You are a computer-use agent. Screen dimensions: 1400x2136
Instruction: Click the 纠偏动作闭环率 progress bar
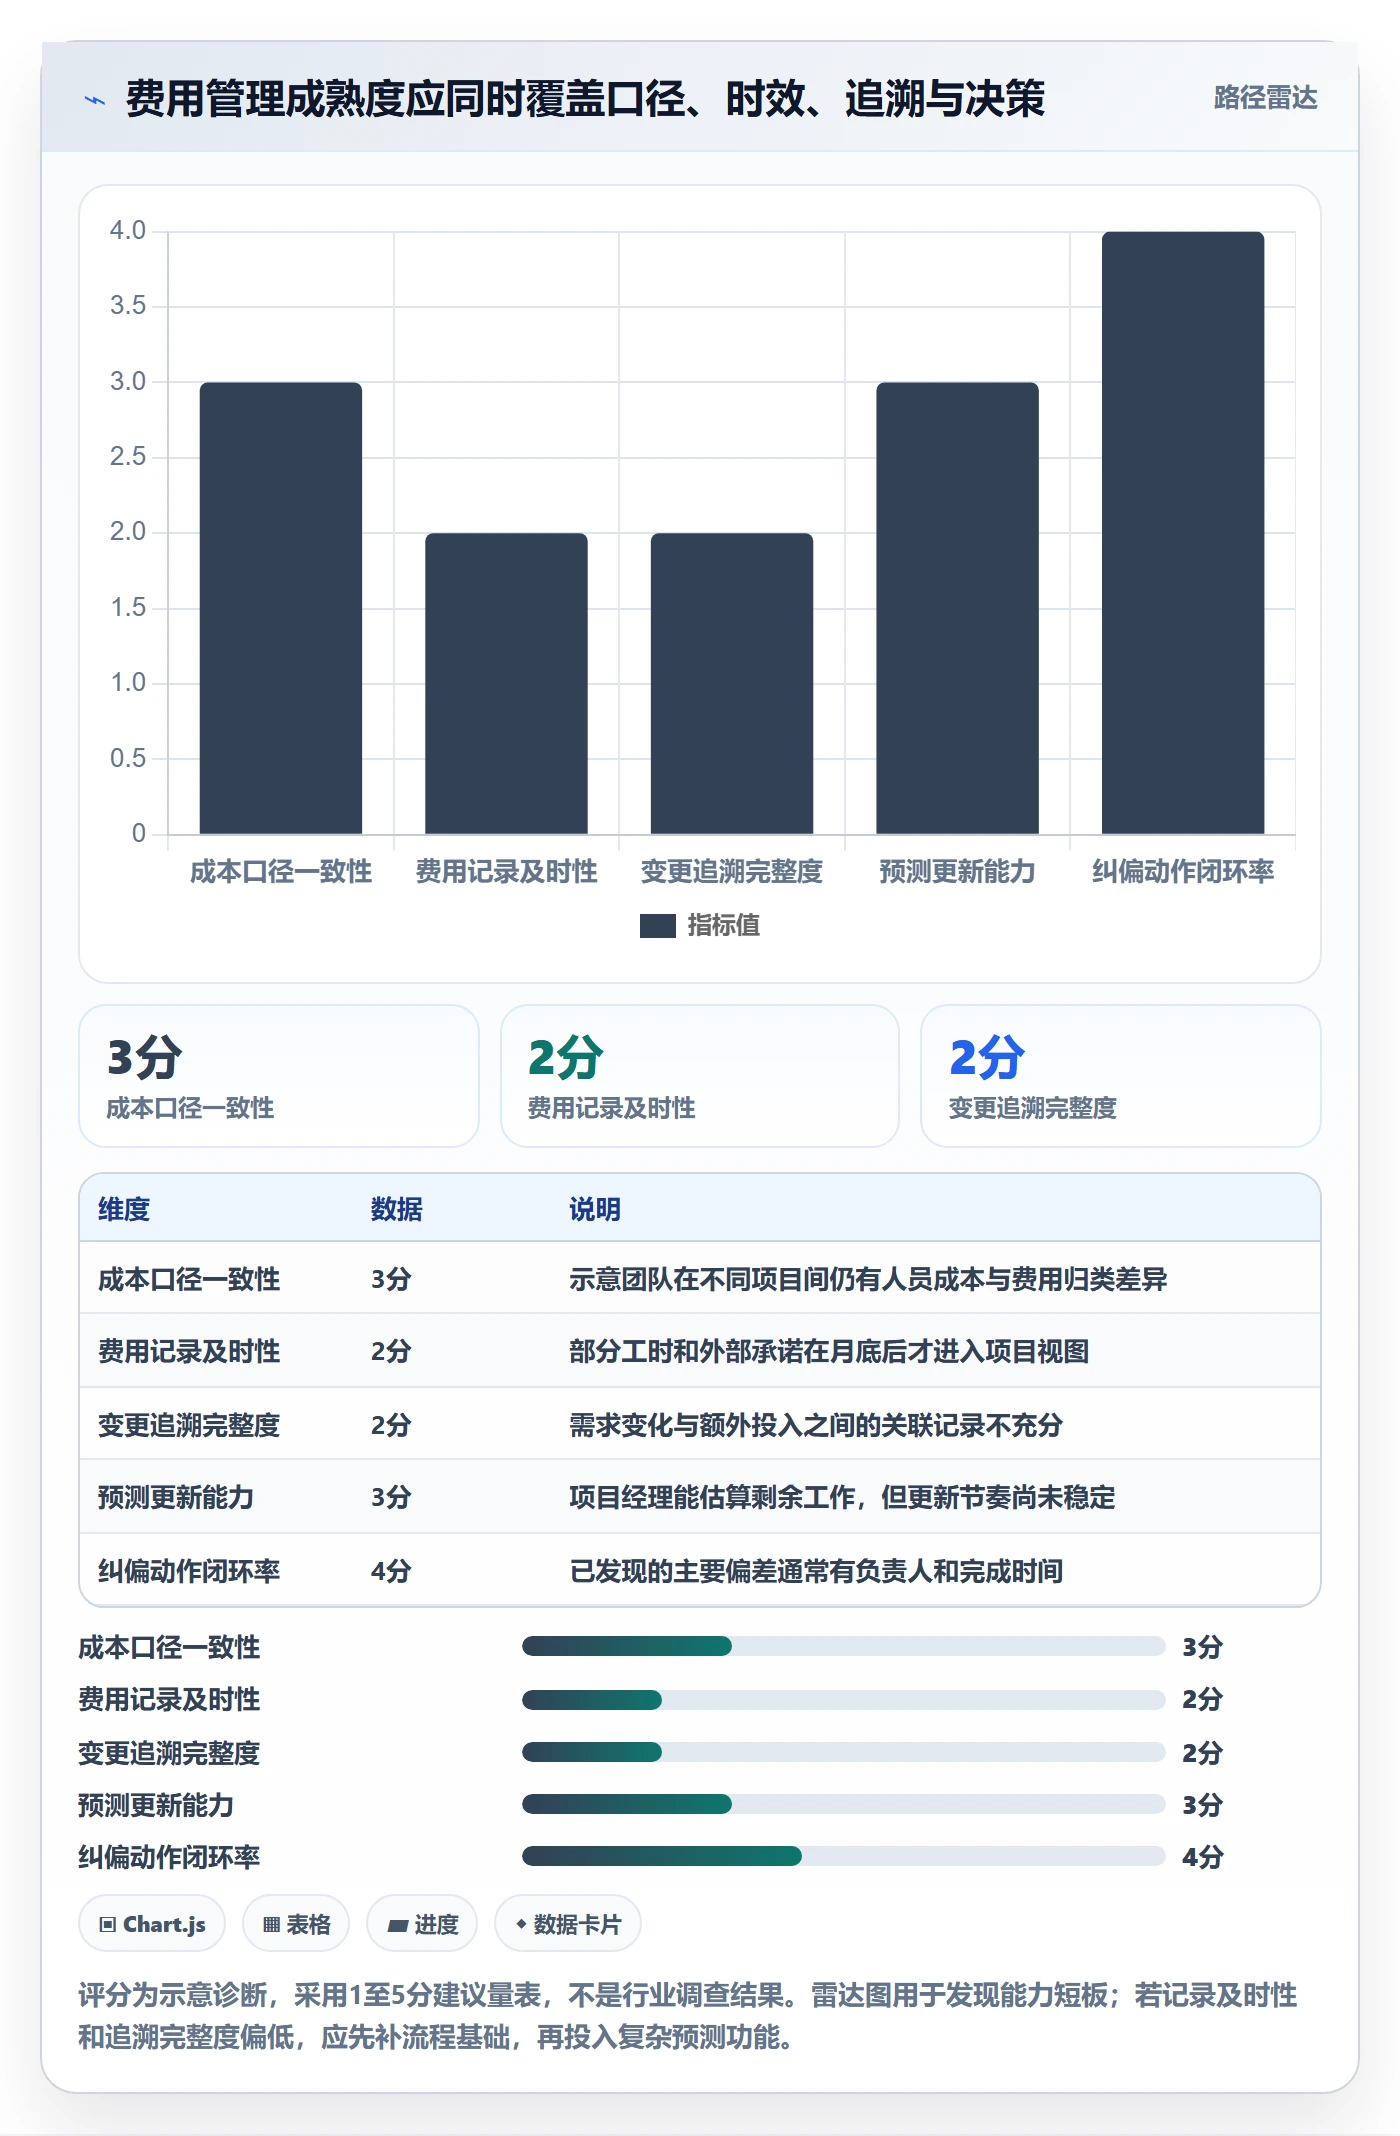point(843,1856)
